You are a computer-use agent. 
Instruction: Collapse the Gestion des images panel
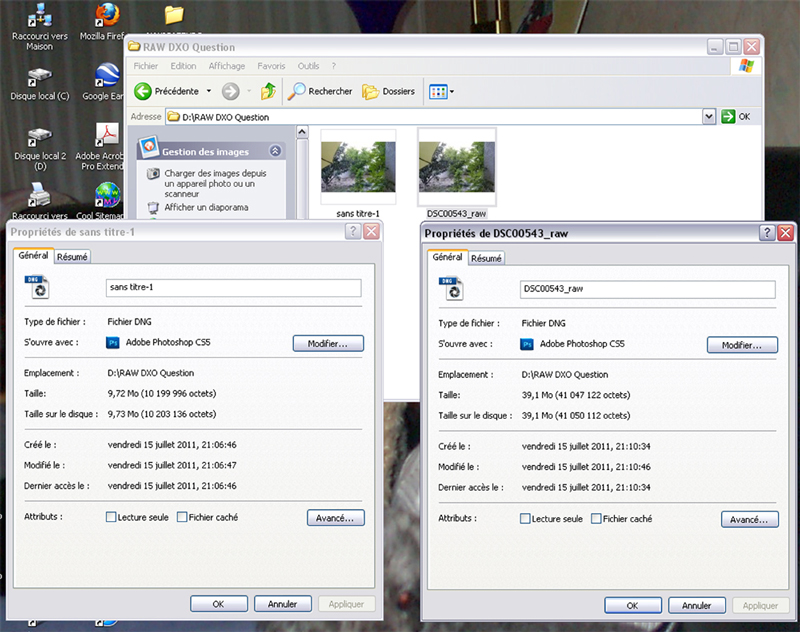[276, 151]
